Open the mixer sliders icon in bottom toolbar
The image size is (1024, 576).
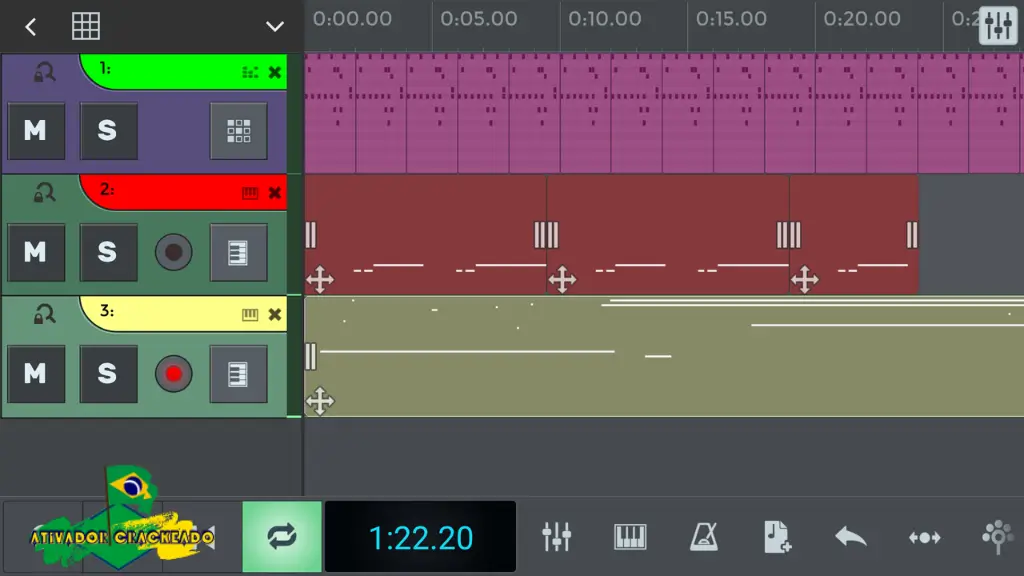click(556, 537)
